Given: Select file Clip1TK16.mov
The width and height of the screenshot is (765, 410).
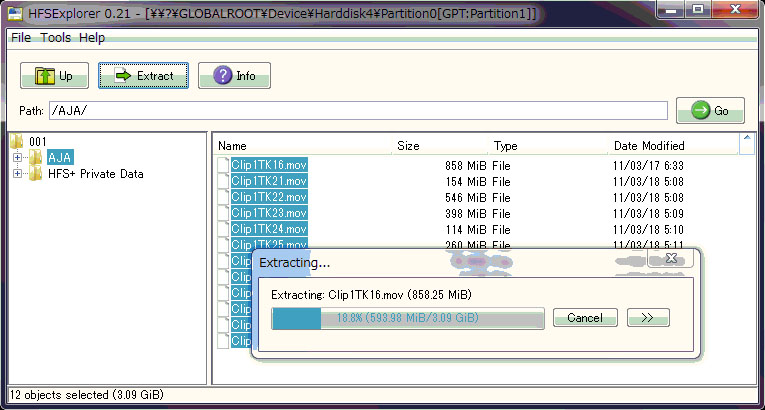Looking at the screenshot, I should point(269,165).
